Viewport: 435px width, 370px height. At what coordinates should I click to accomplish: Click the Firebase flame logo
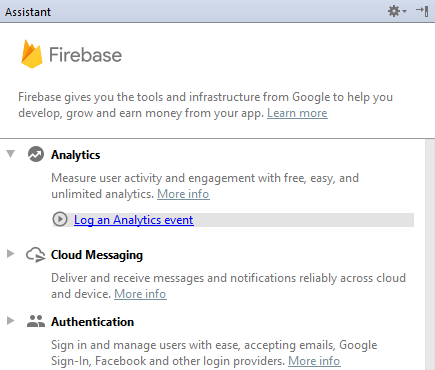tap(32, 54)
